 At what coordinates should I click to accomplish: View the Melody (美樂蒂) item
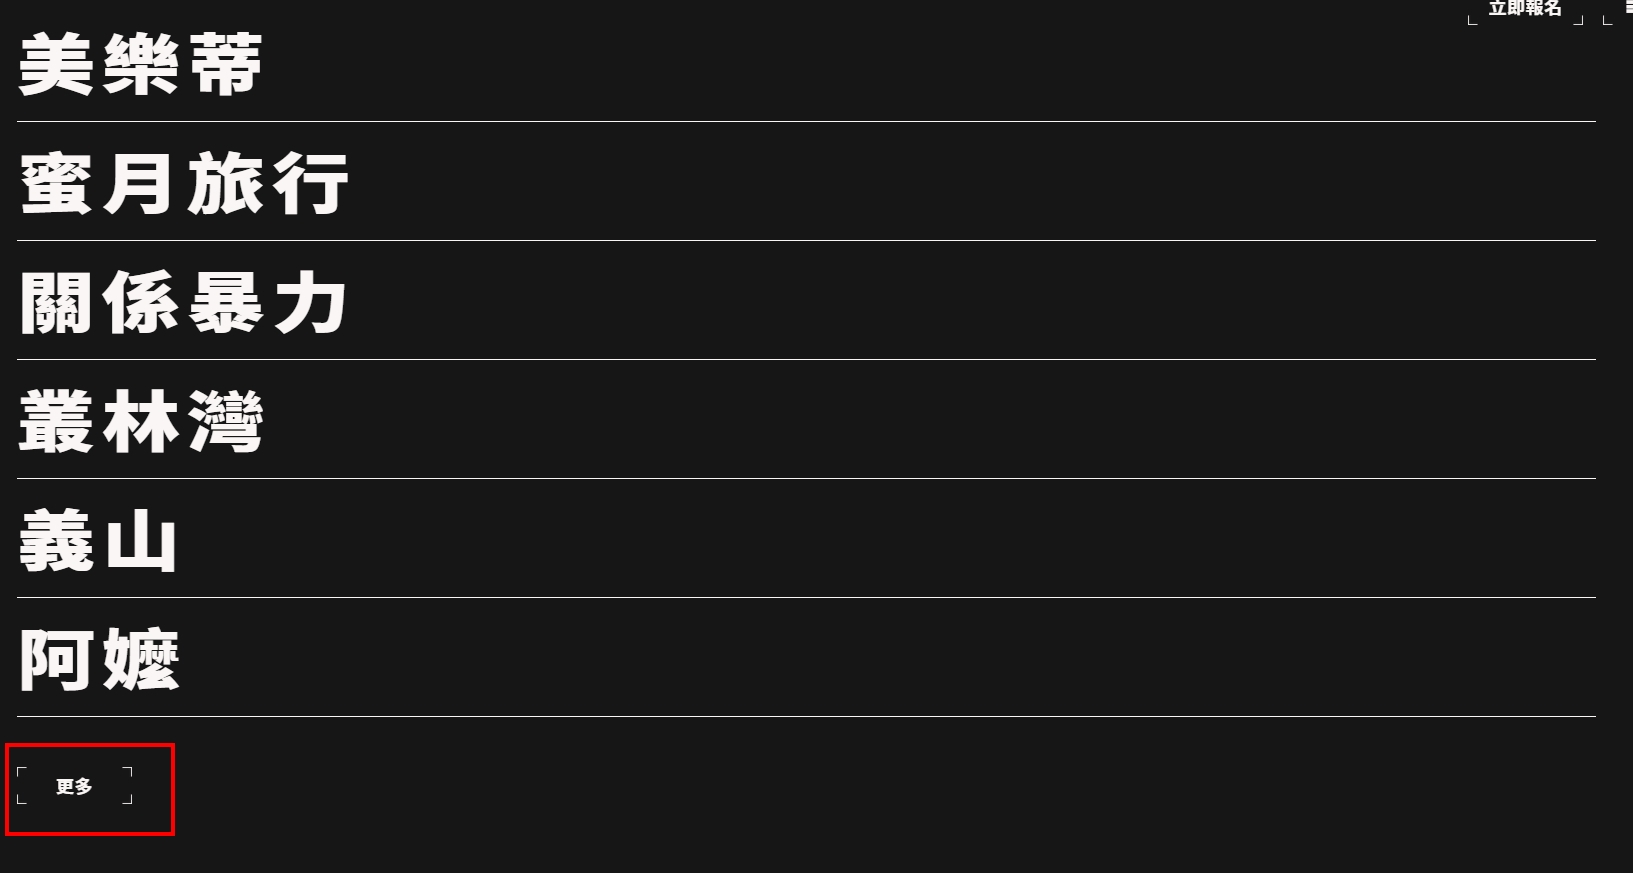pos(140,64)
